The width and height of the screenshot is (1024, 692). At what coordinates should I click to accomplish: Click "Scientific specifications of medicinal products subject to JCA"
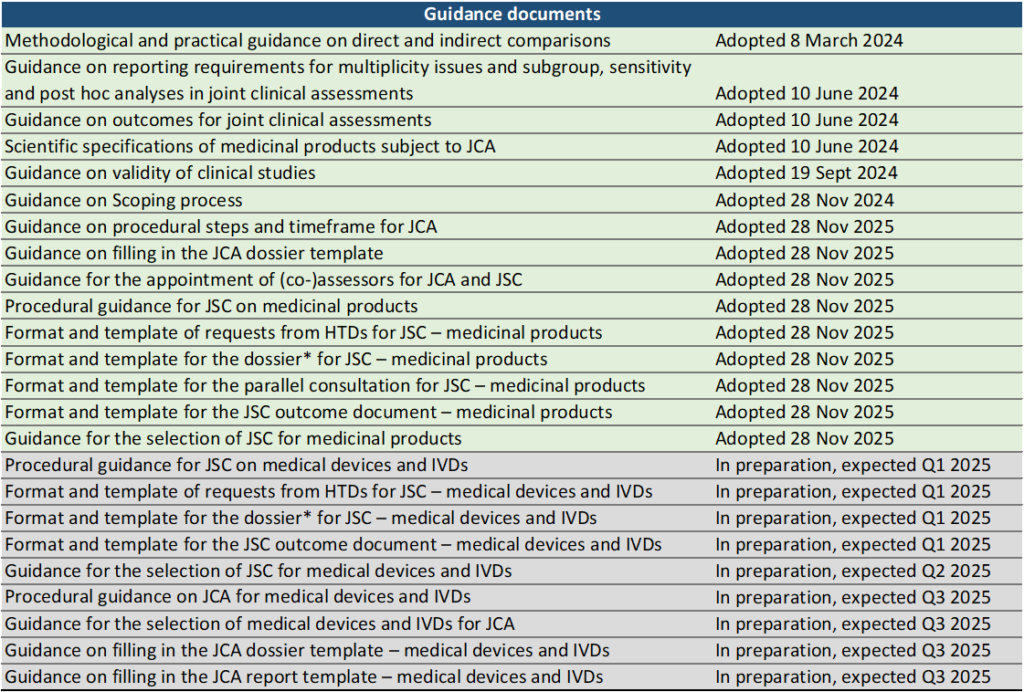250,146
